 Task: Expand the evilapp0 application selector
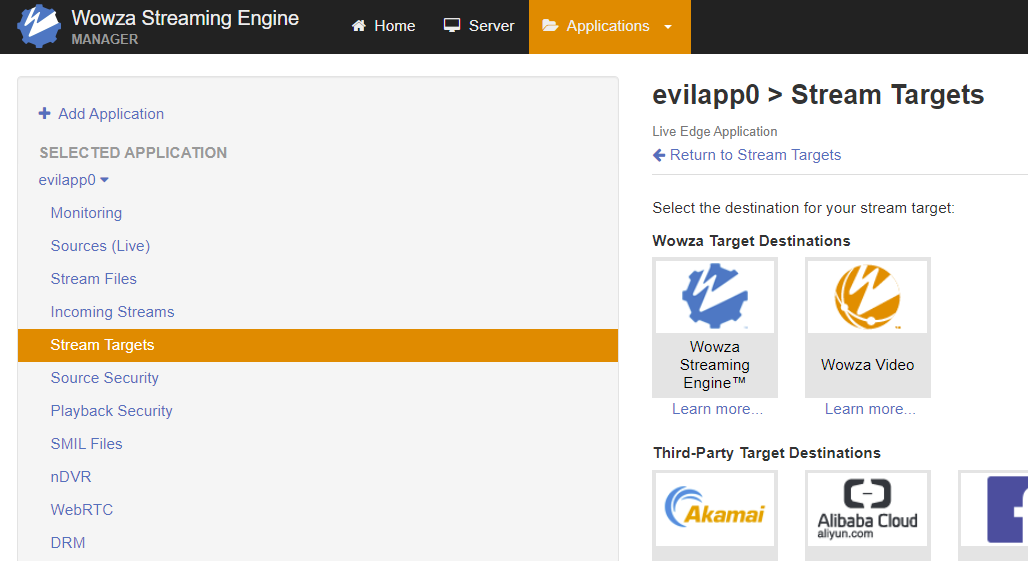[73, 180]
